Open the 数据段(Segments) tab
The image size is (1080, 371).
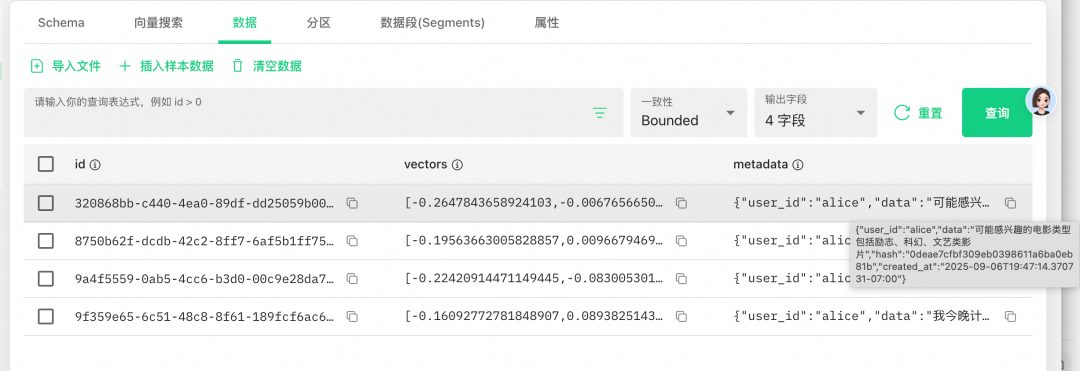tap(433, 23)
